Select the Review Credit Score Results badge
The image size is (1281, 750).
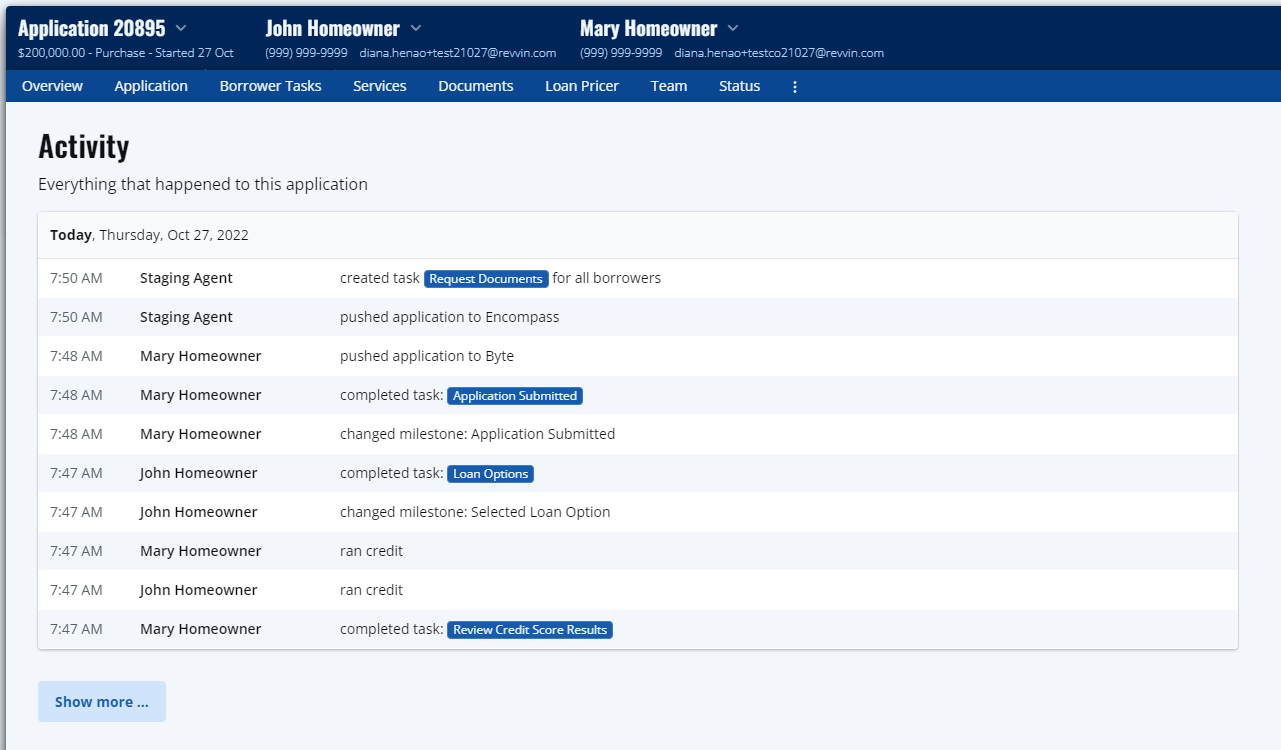coord(529,630)
